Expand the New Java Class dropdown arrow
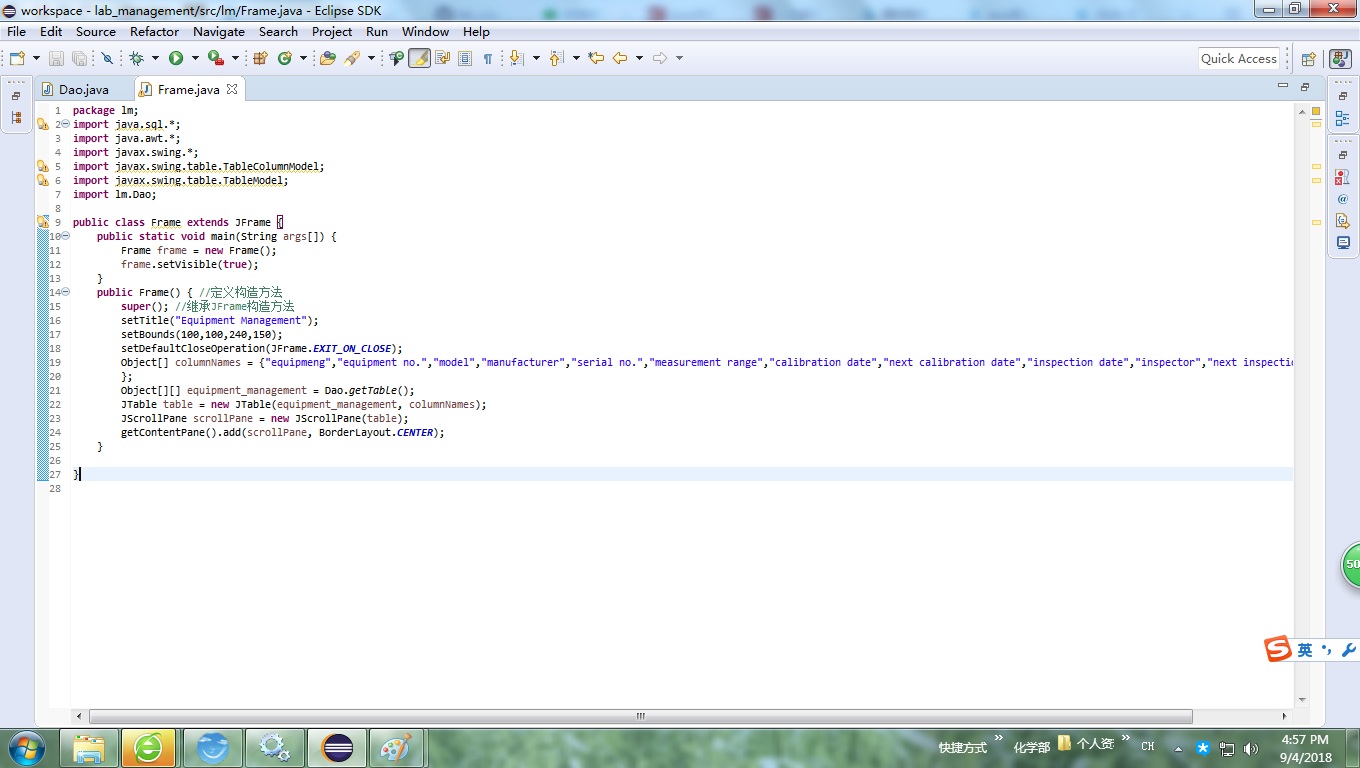This screenshot has width=1360, height=768. point(302,58)
